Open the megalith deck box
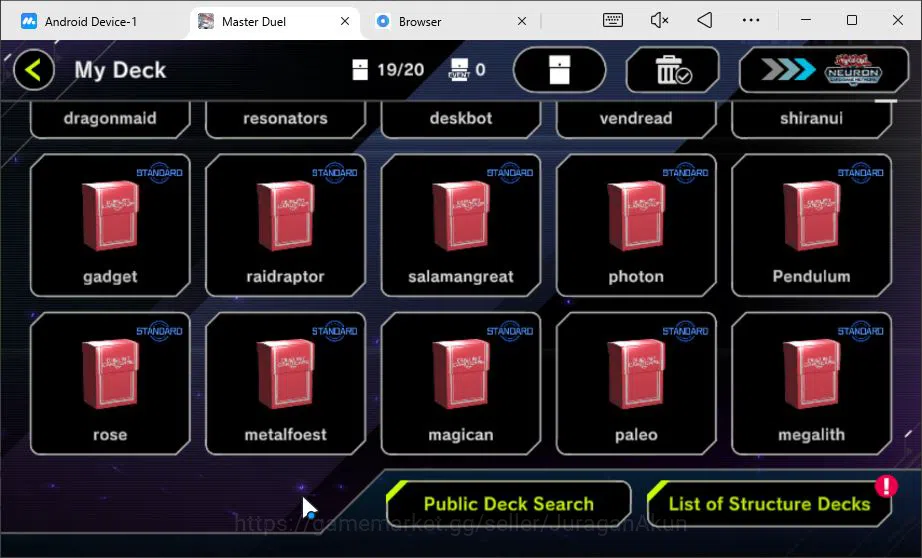 pyautogui.click(x=811, y=383)
